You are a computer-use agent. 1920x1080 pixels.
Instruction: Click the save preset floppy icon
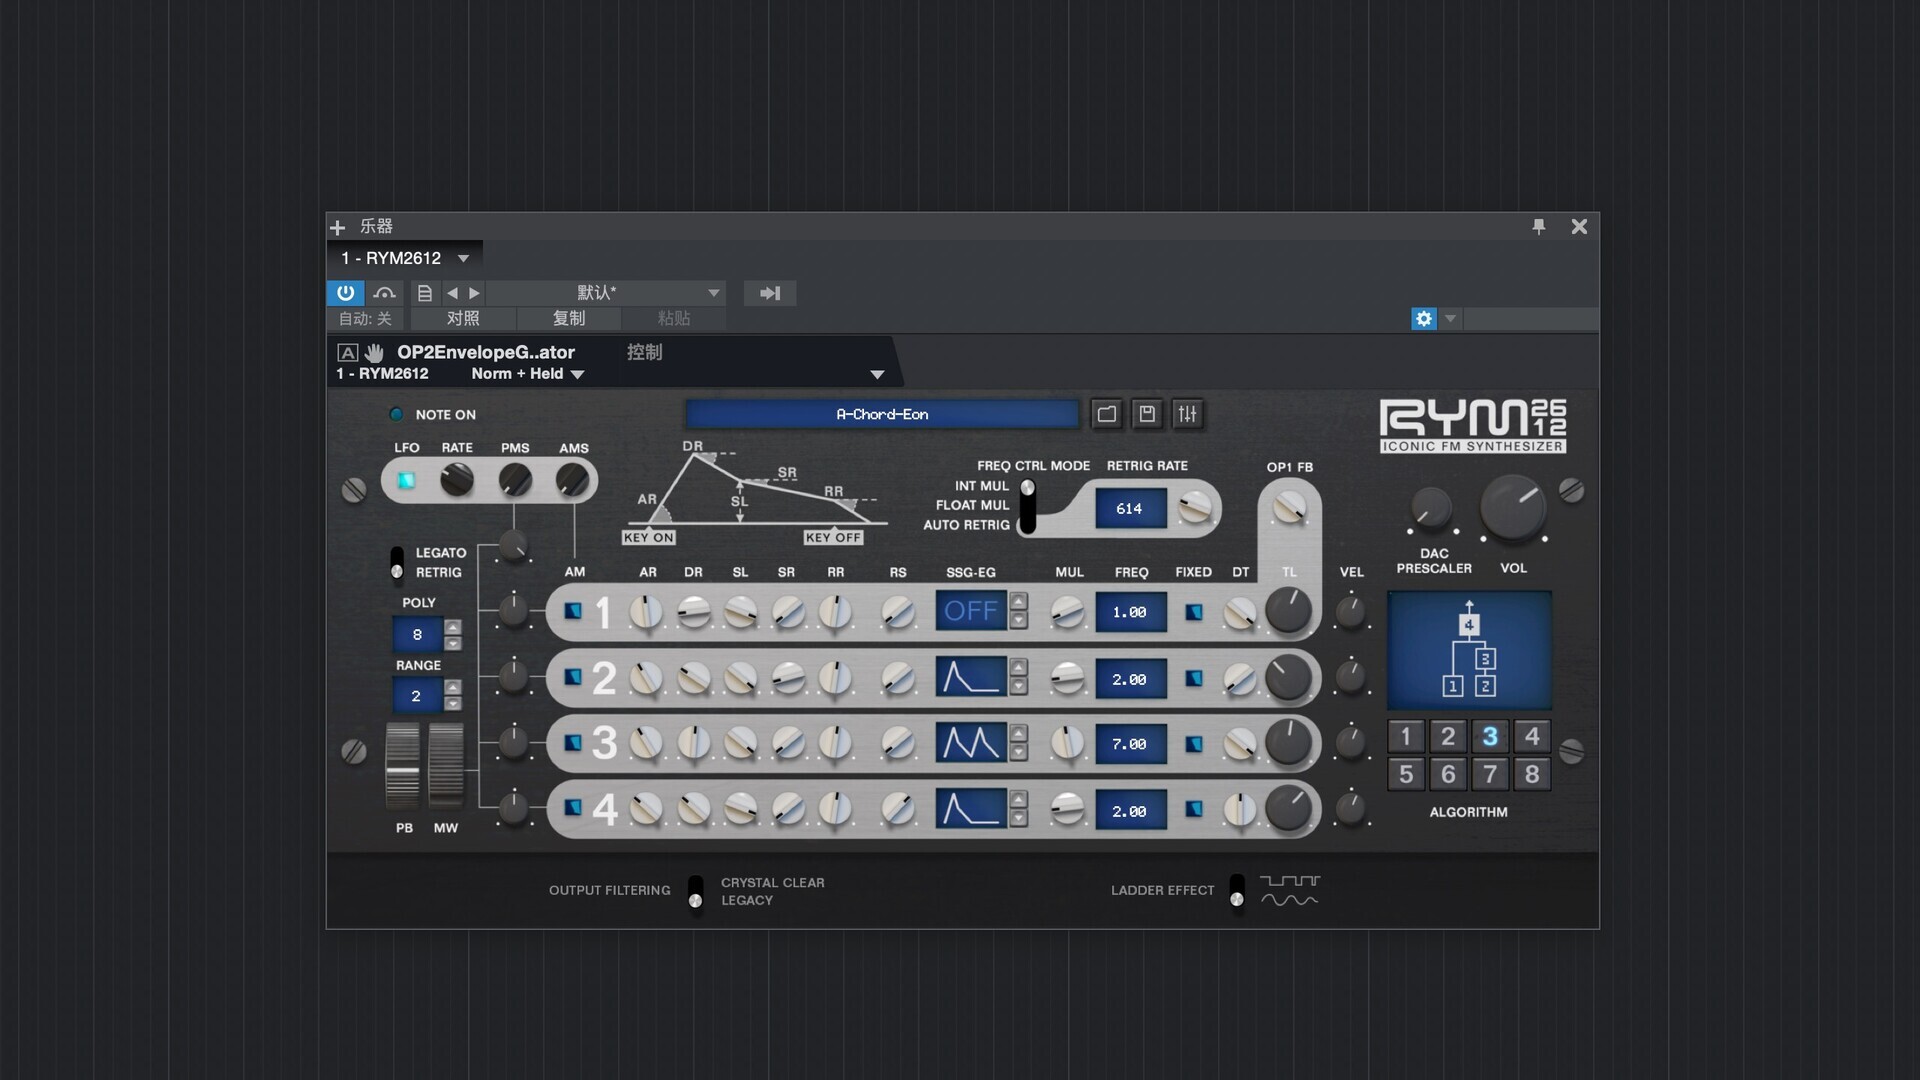pos(1147,414)
